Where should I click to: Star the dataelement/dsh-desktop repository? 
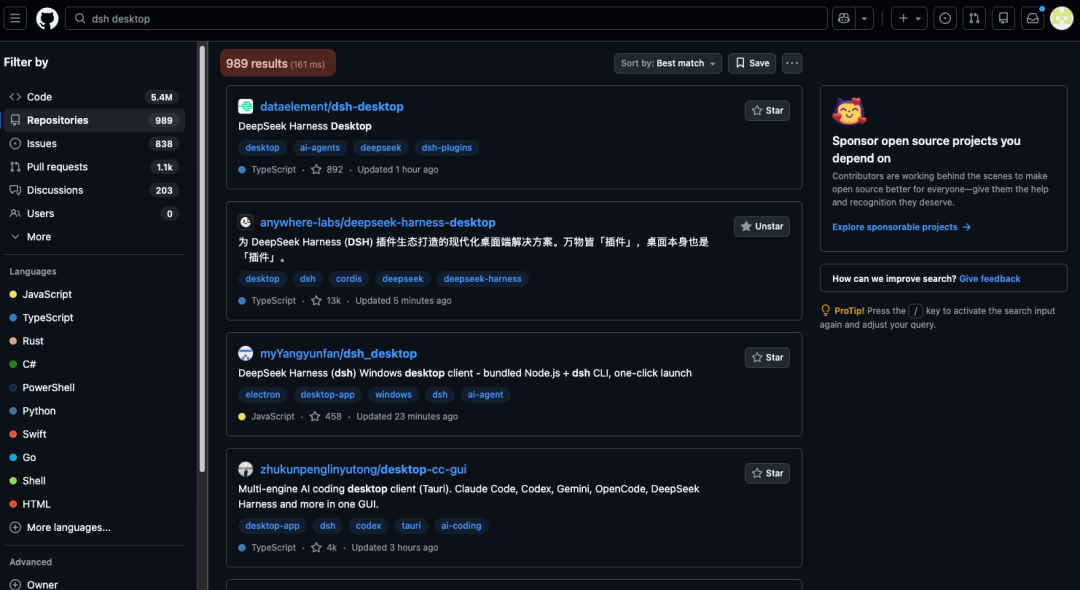coord(767,111)
